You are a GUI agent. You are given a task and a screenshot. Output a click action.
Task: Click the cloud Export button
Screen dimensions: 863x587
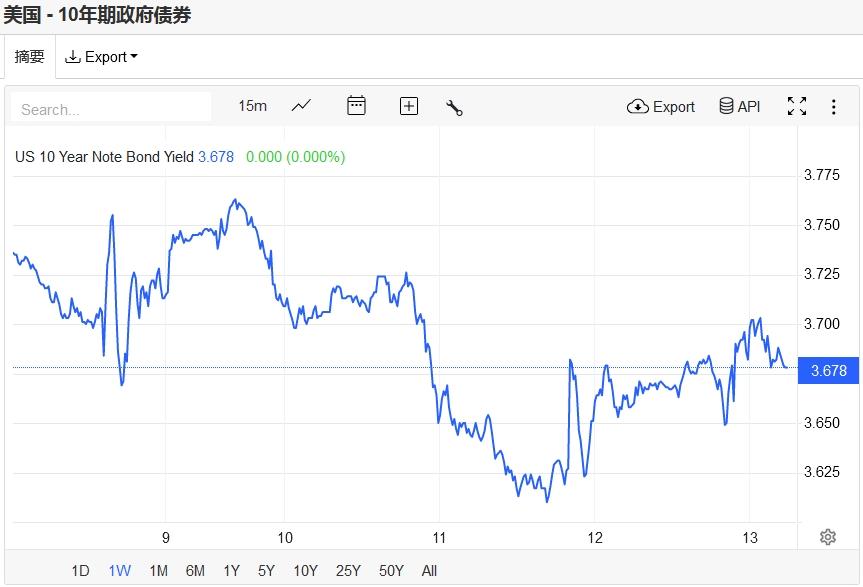tap(661, 107)
